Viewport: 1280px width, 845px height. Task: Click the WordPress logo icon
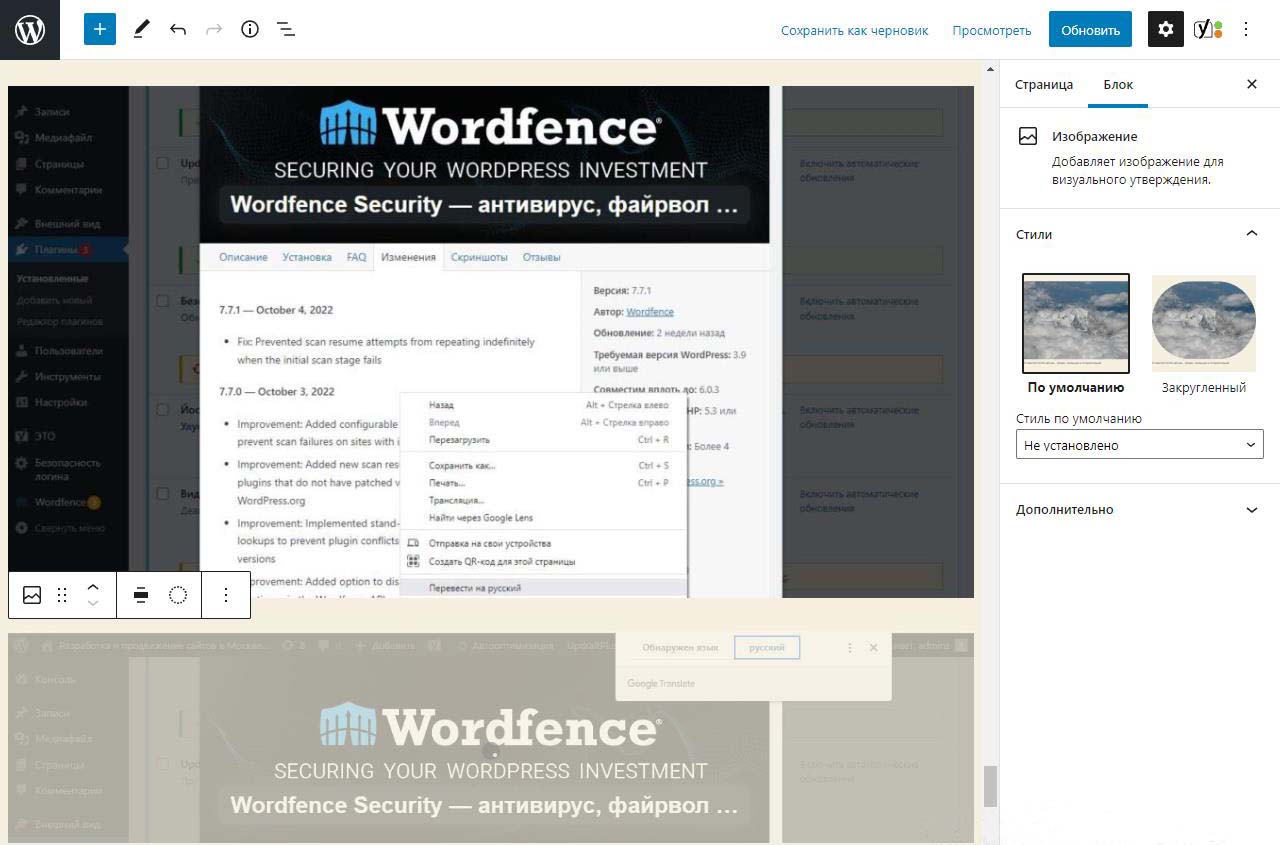pyautogui.click(x=30, y=30)
